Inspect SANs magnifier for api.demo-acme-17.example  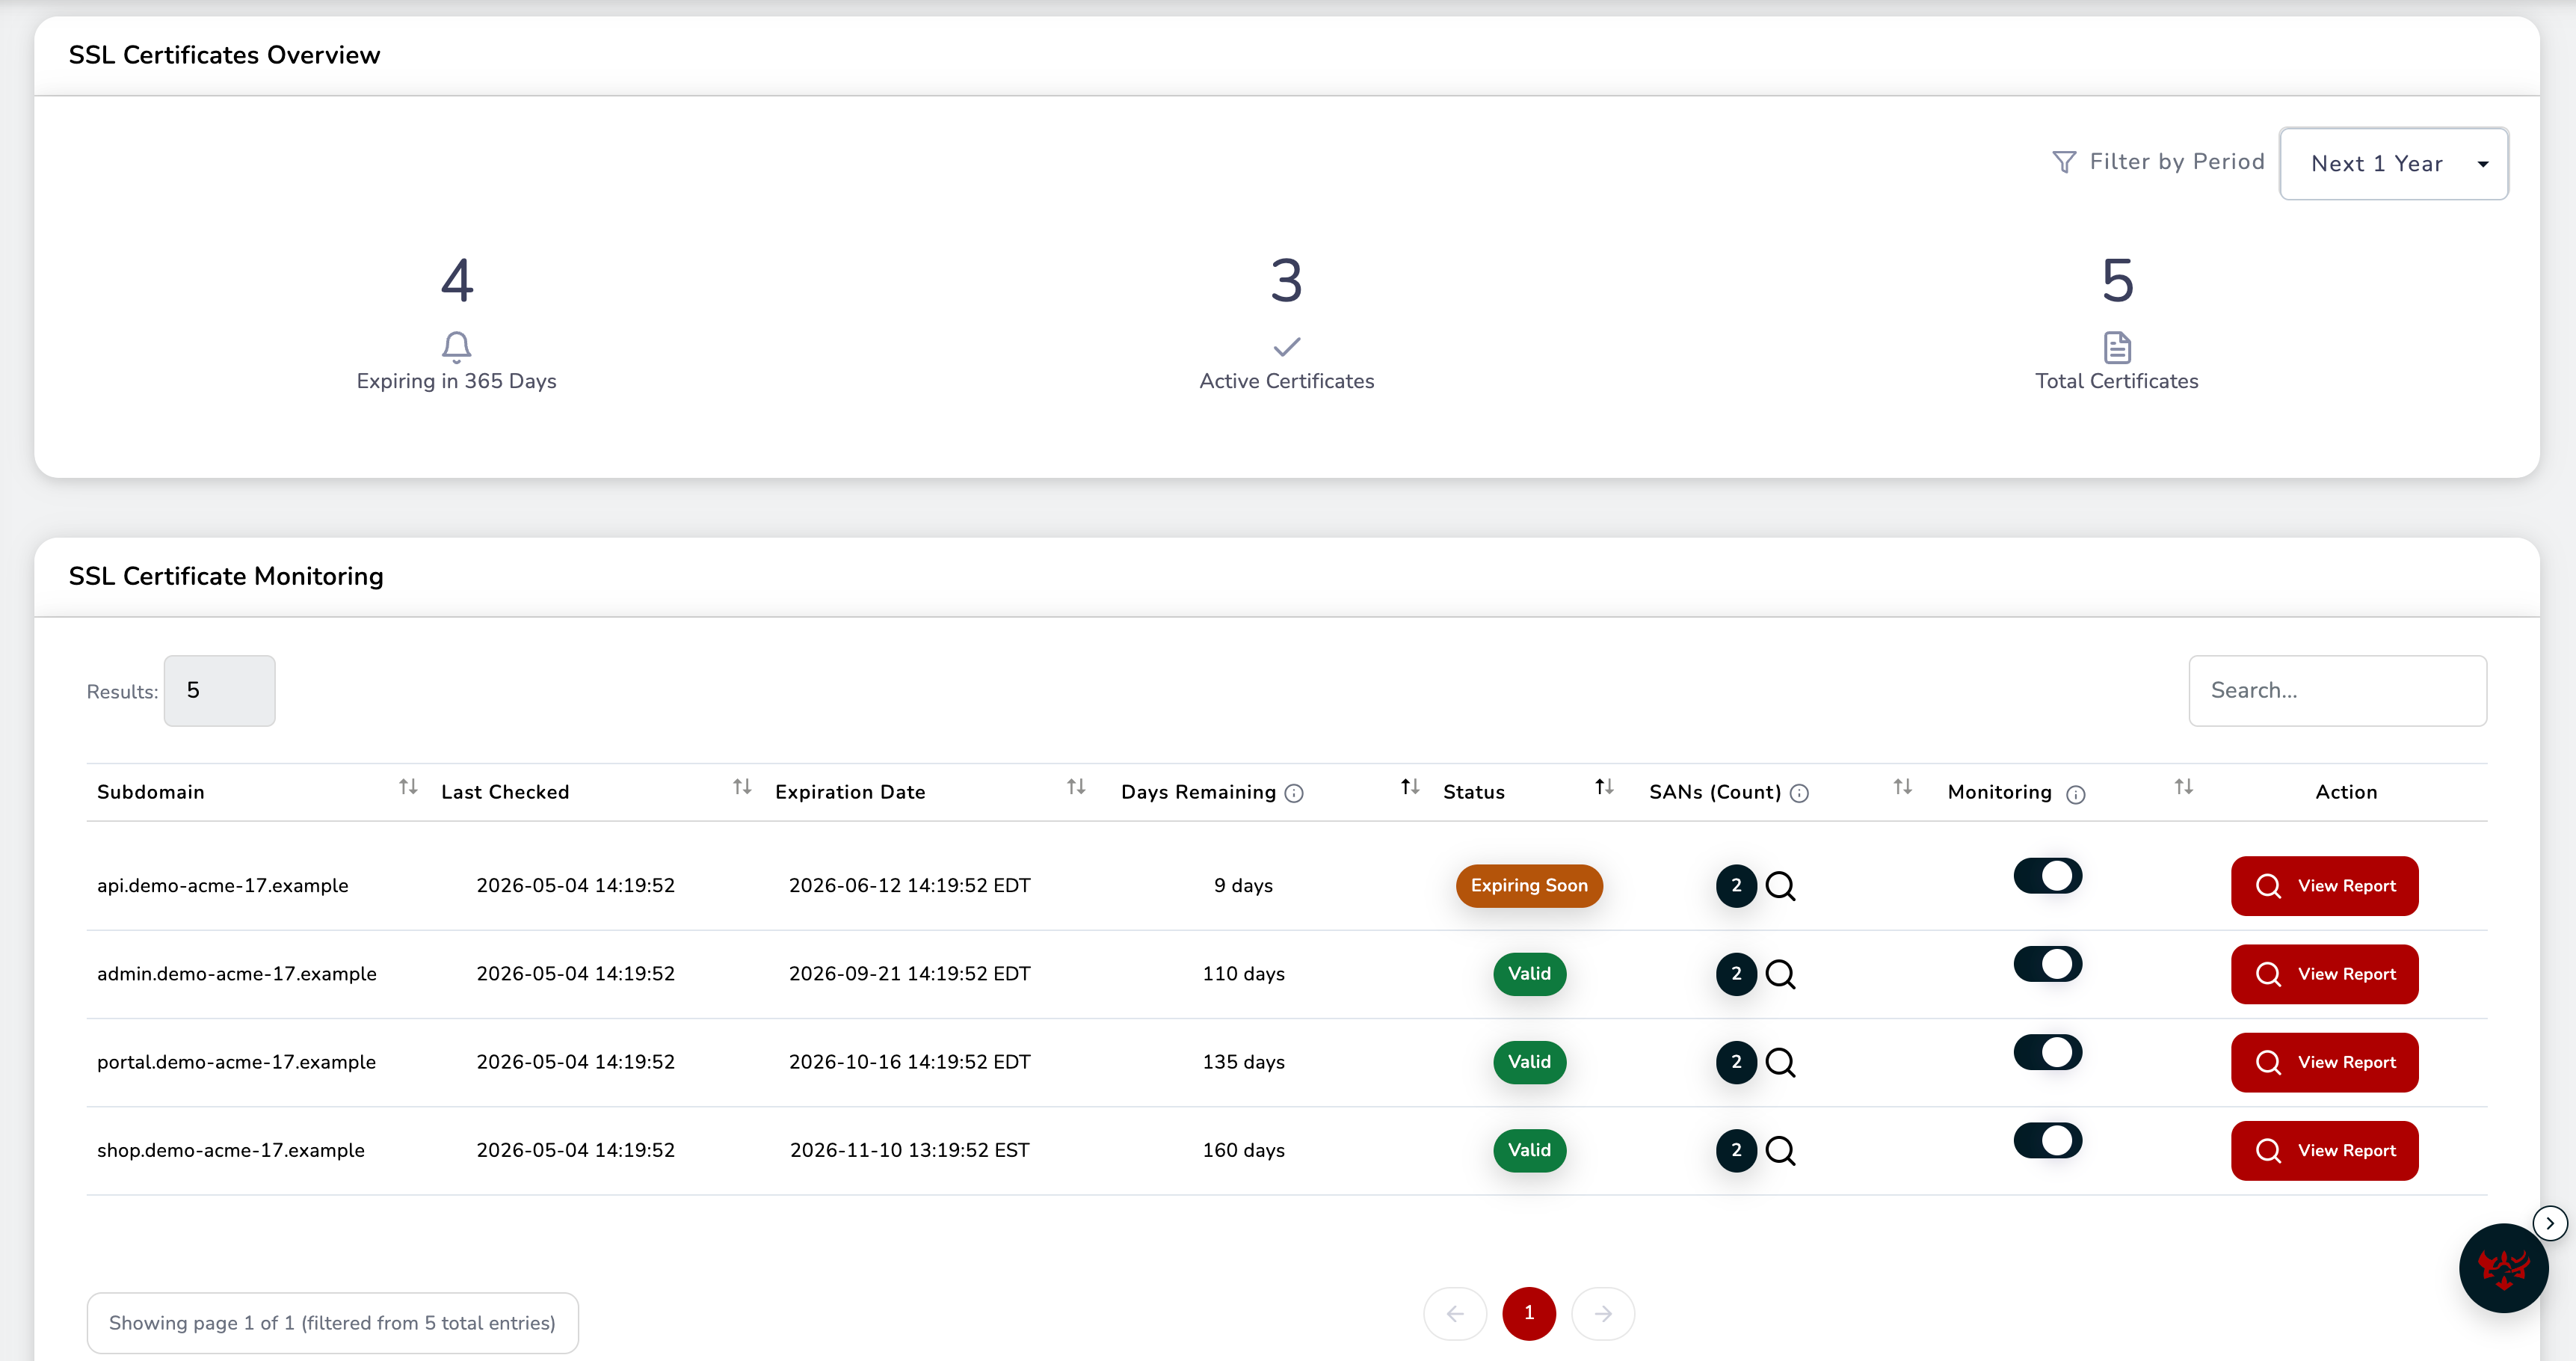point(1781,886)
